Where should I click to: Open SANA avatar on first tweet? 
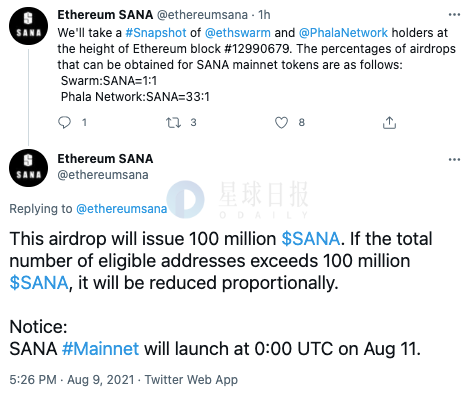coord(29,26)
